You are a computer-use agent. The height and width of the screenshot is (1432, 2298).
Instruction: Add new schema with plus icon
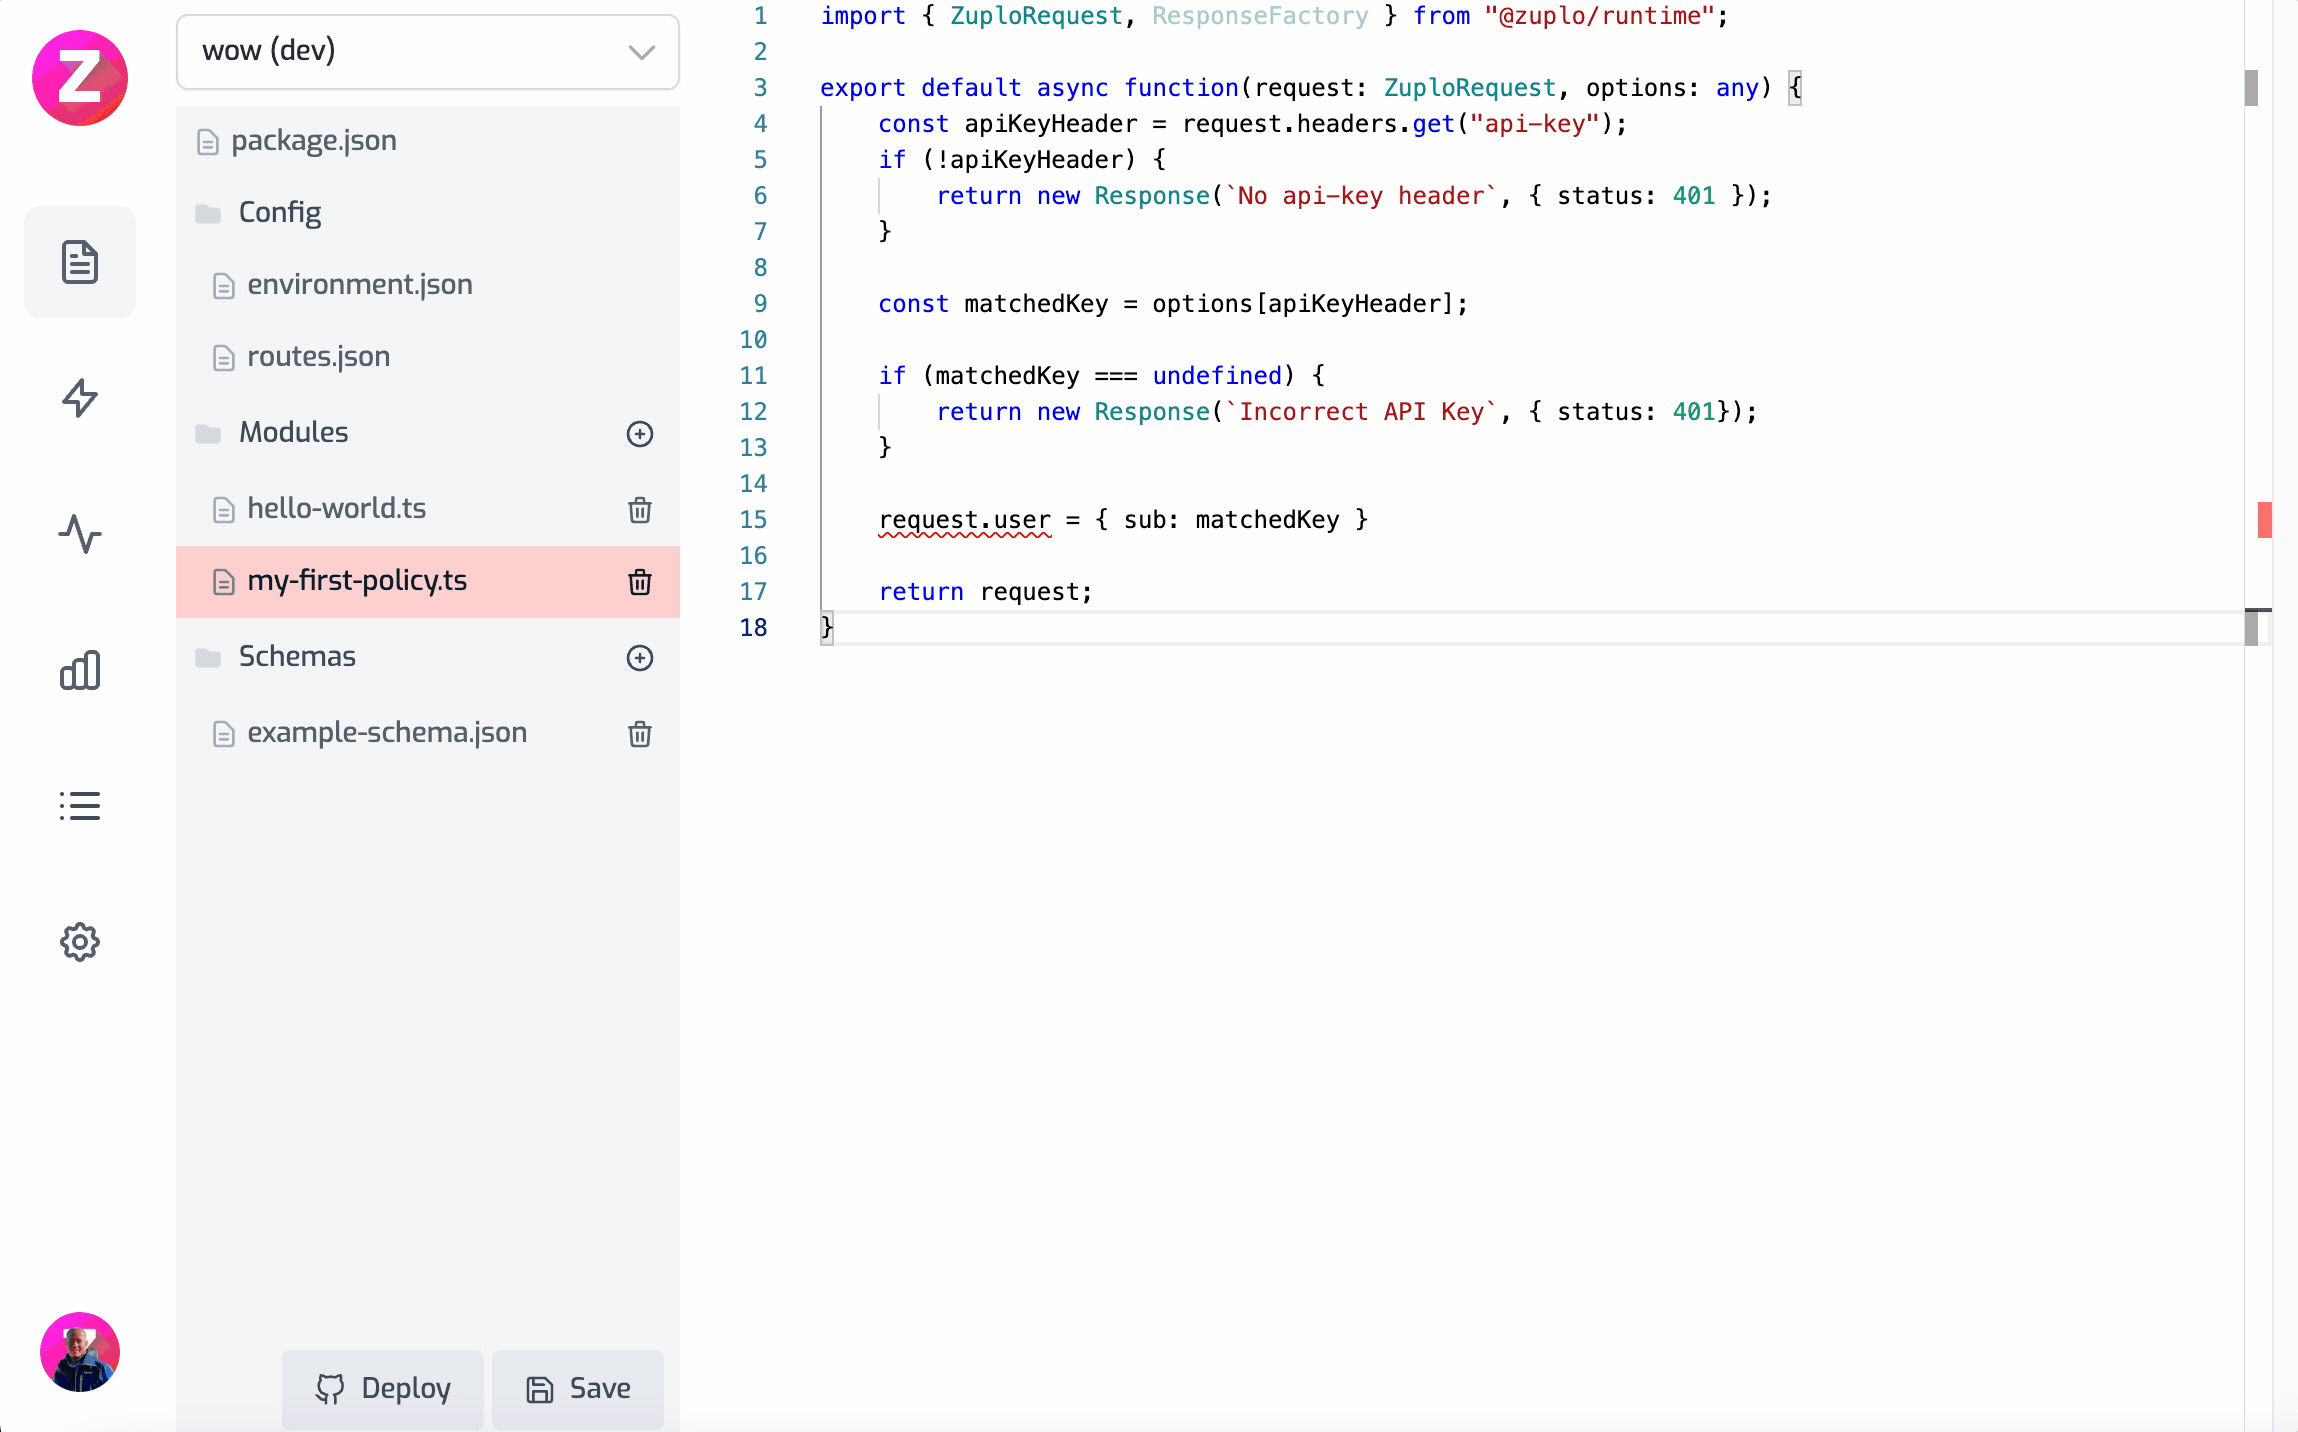click(x=640, y=658)
